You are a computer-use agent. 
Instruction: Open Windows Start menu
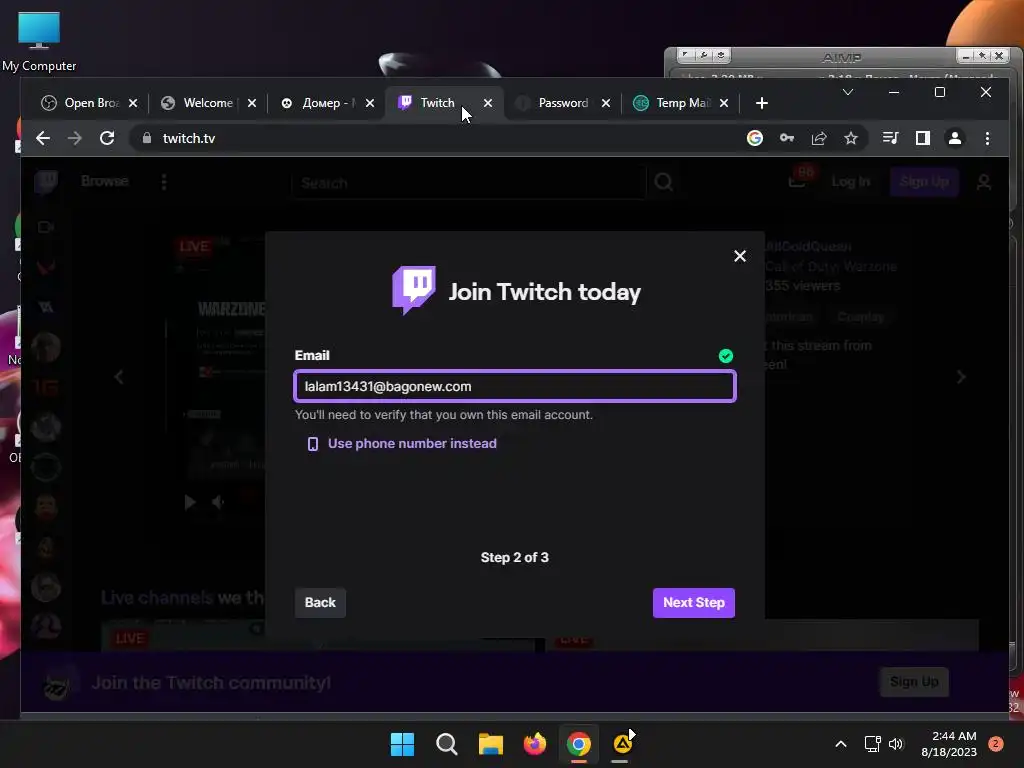[402, 744]
